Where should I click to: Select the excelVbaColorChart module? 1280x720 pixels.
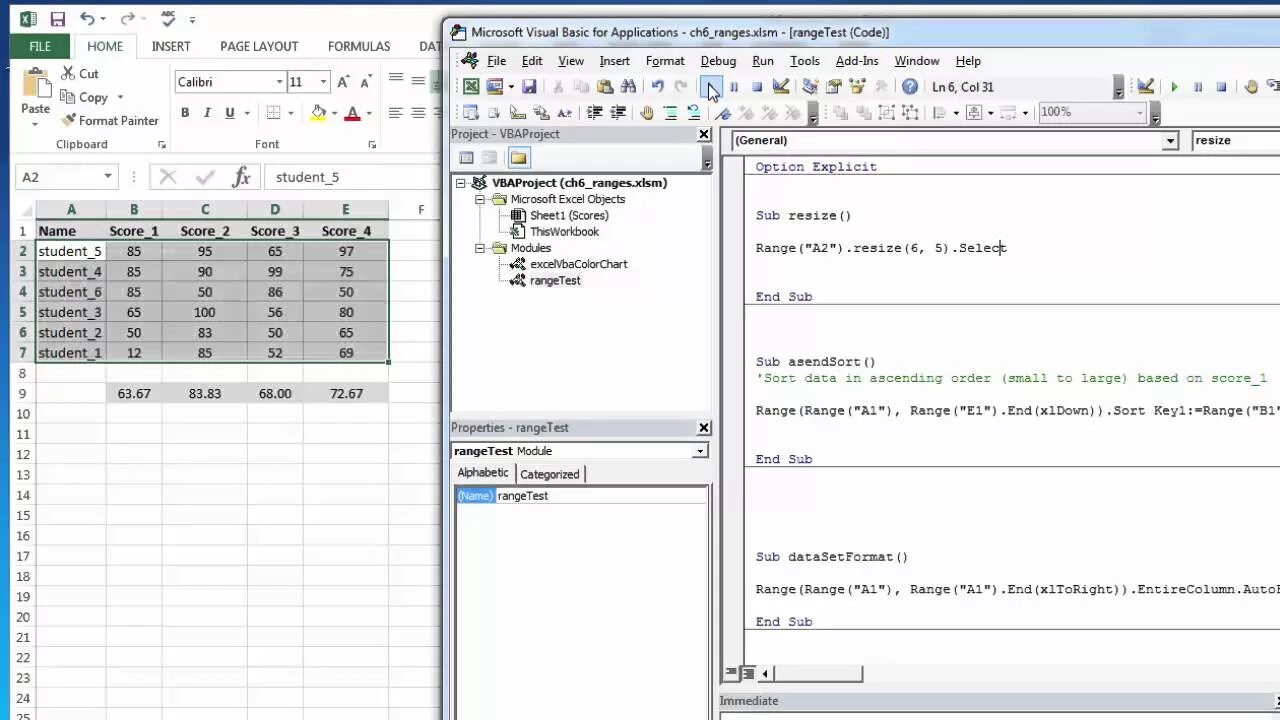pyautogui.click(x=578, y=264)
